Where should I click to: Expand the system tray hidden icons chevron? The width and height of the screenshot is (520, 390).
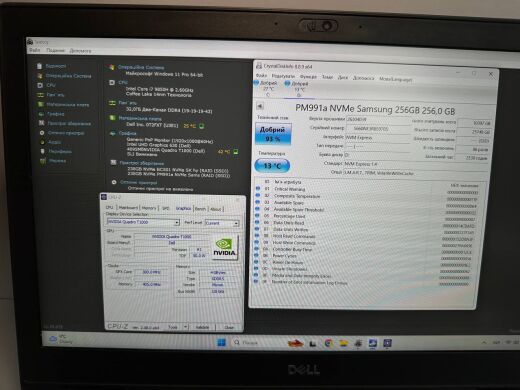[484, 342]
